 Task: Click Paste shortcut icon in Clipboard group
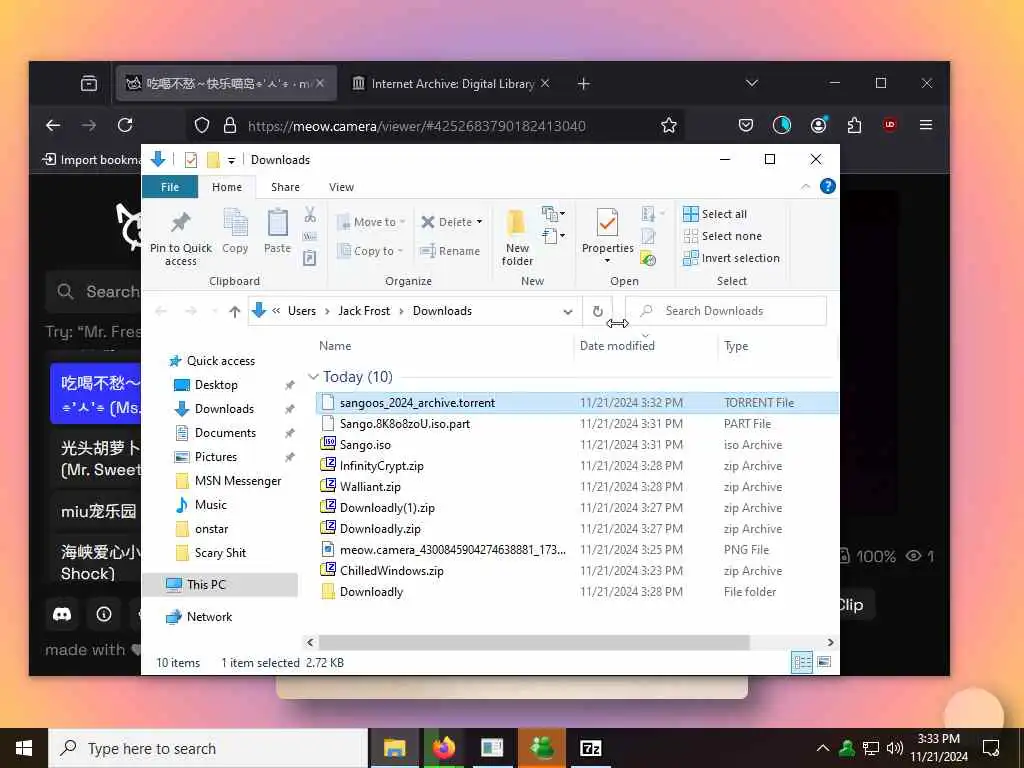tap(310, 258)
